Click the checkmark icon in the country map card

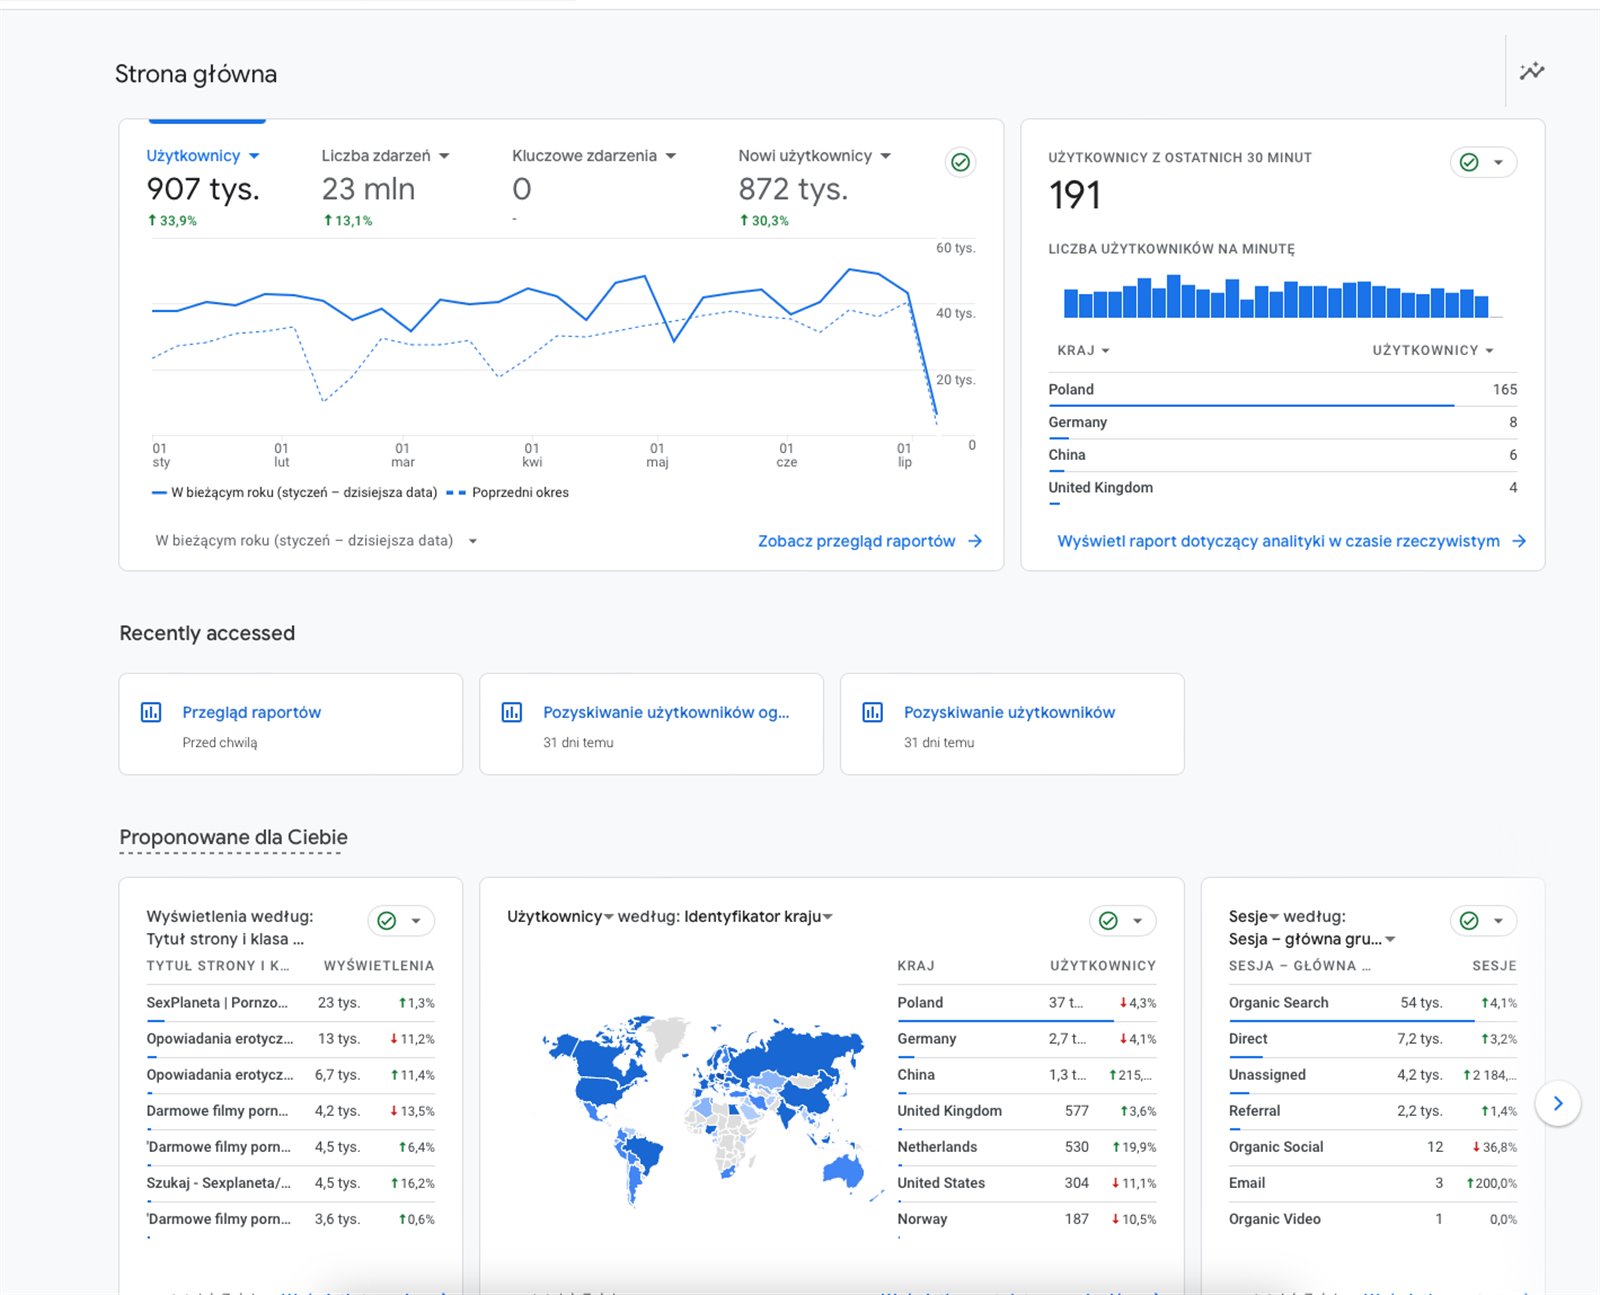[1108, 921]
